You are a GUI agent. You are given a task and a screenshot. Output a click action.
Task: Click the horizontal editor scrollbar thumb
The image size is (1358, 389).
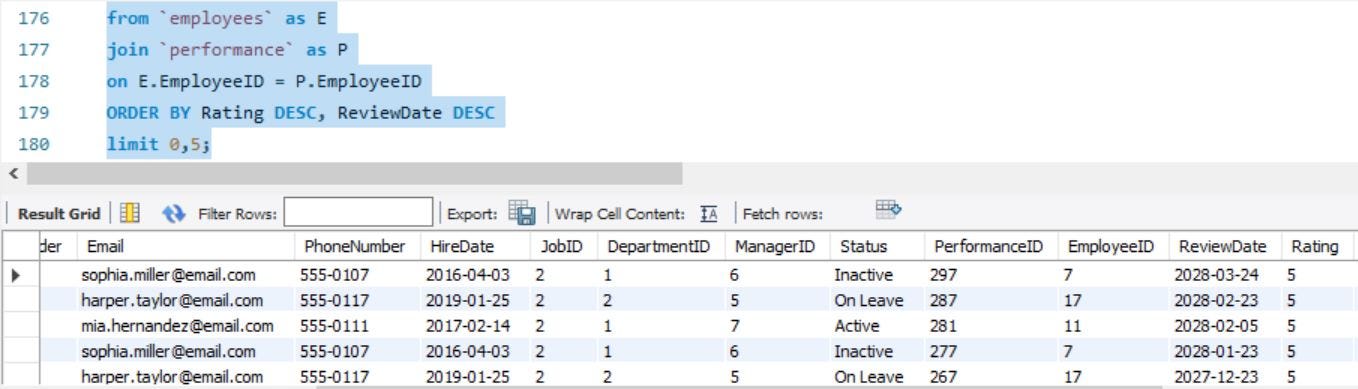tap(354, 174)
